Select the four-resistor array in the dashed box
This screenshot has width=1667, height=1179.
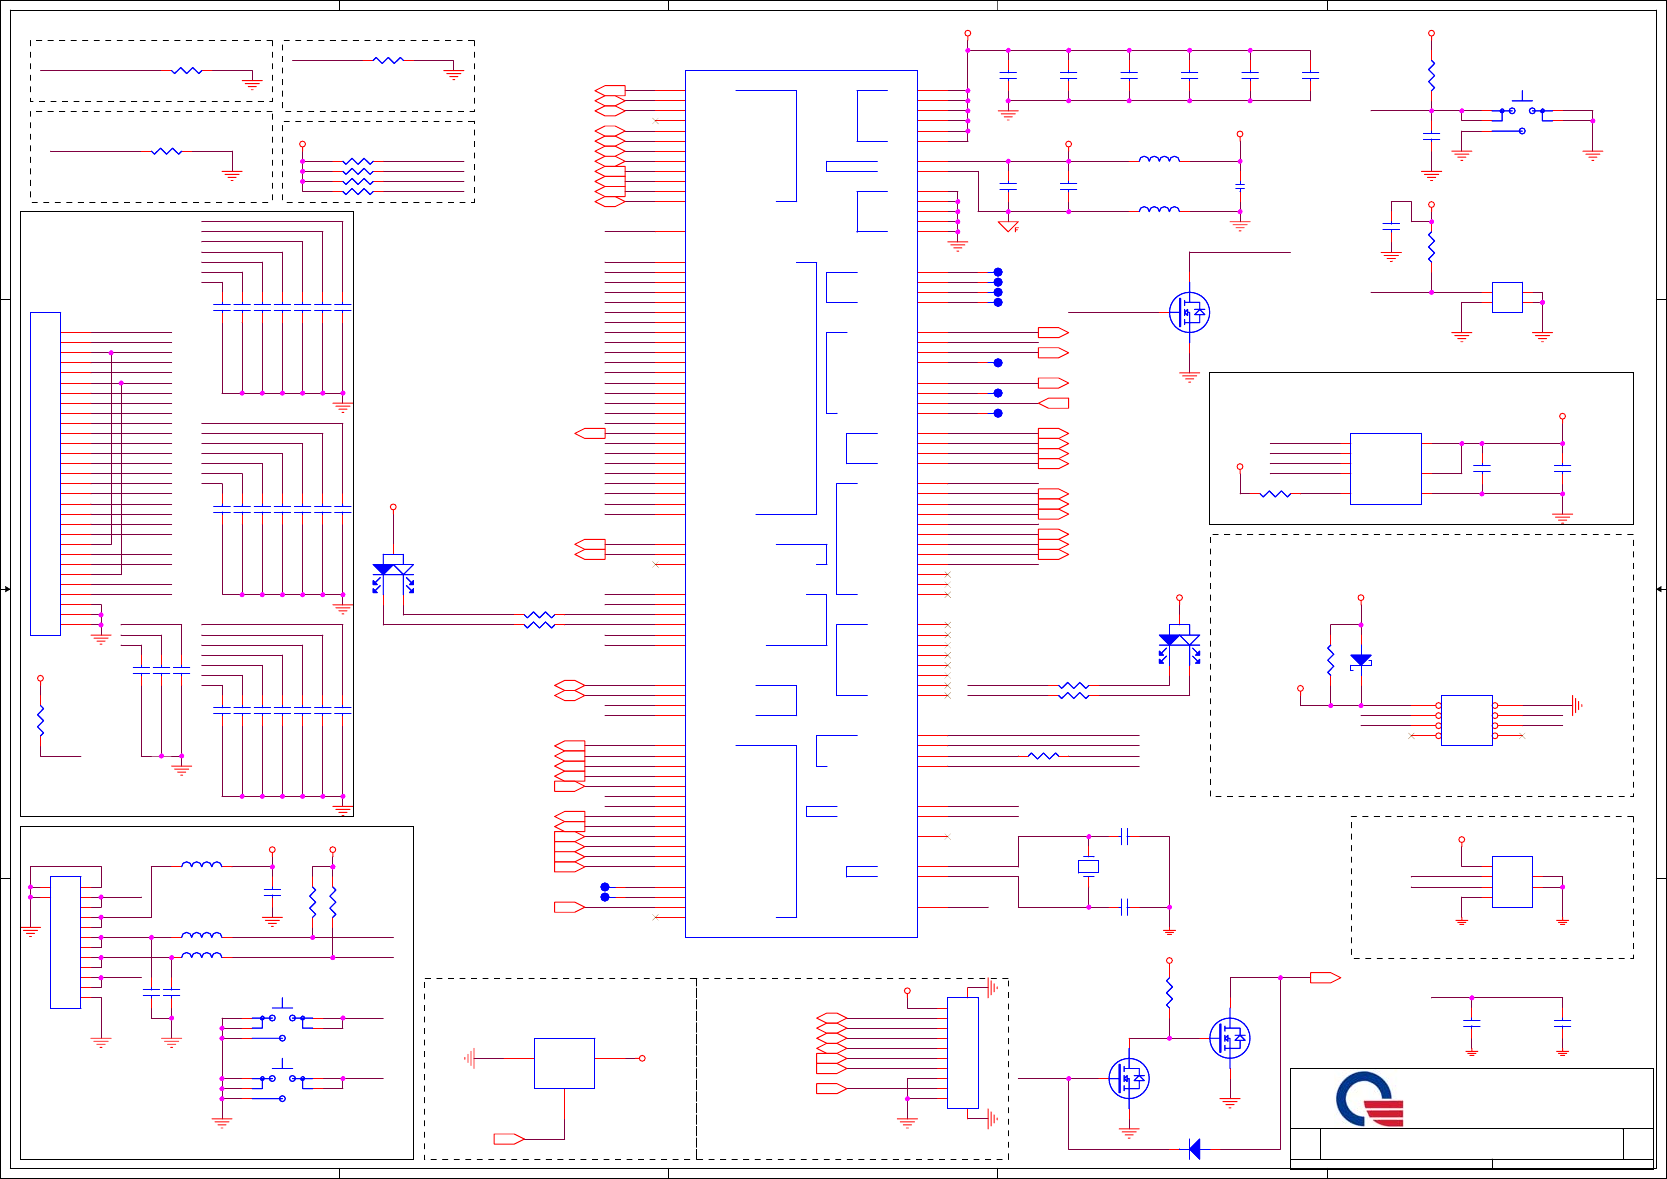(x=358, y=176)
